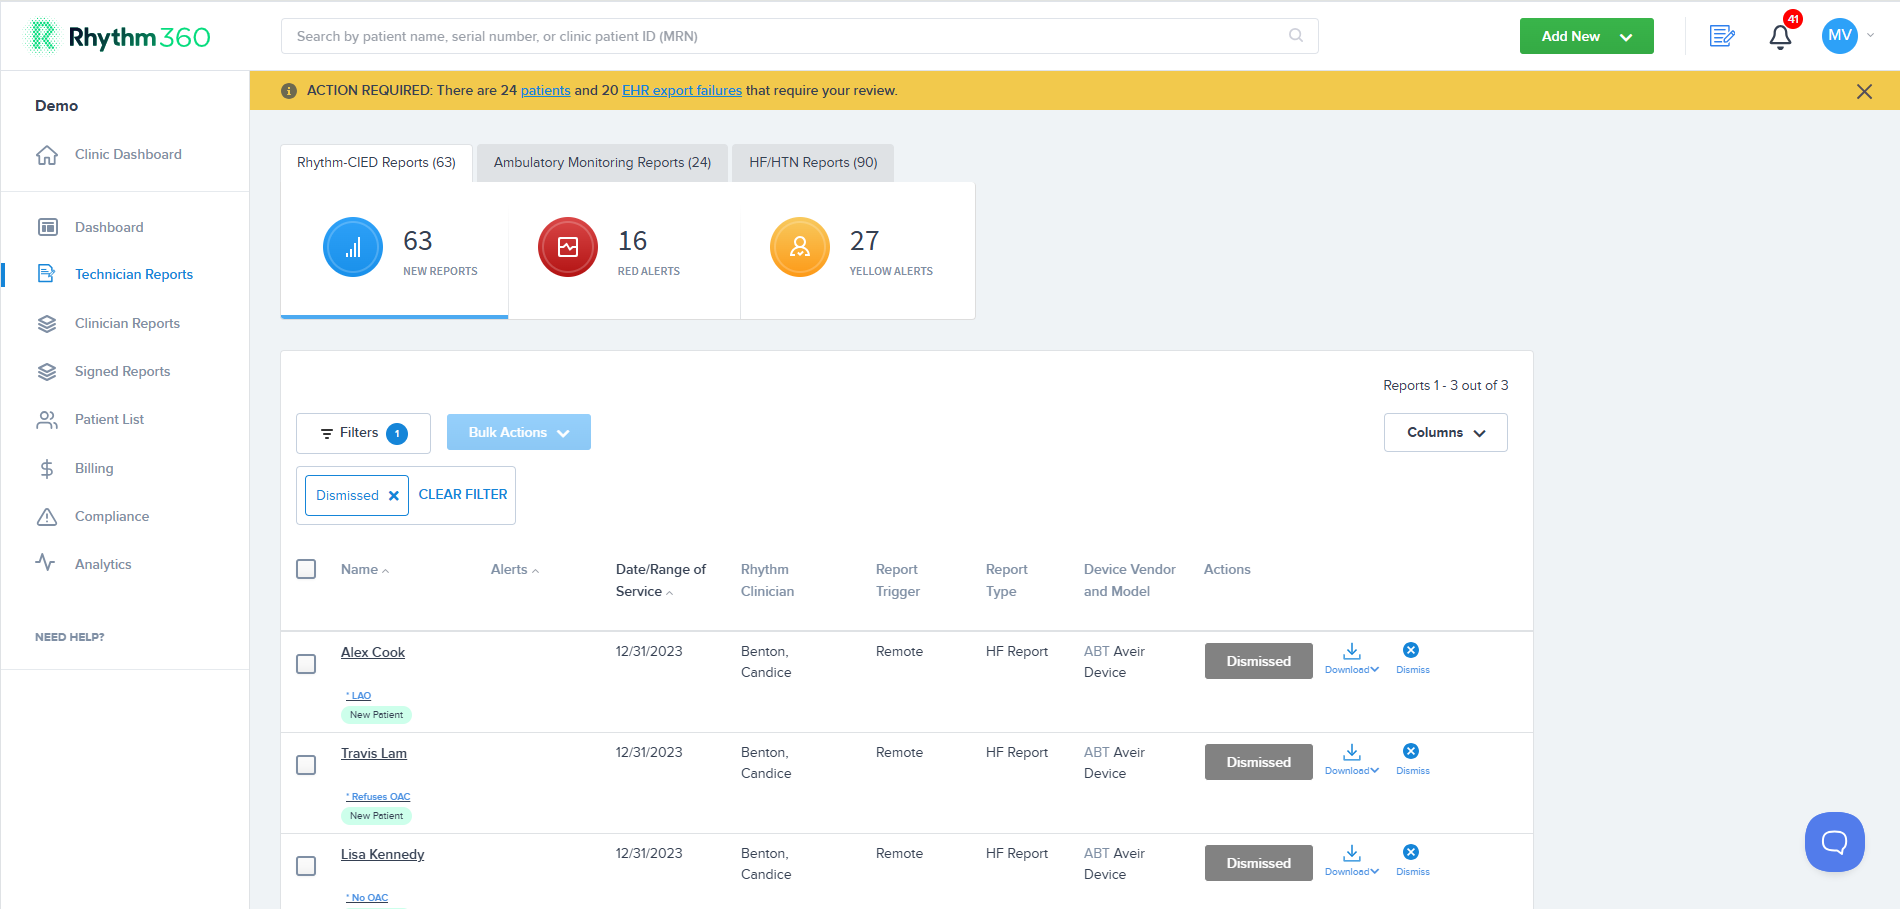Click the Dashboard sidebar icon
This screenshot has height=909, width=1900.
[47, 227]
